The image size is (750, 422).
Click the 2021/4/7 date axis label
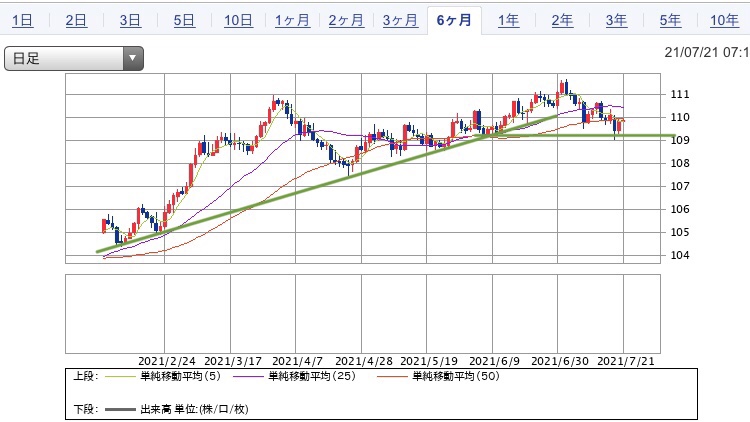(298, 361)
